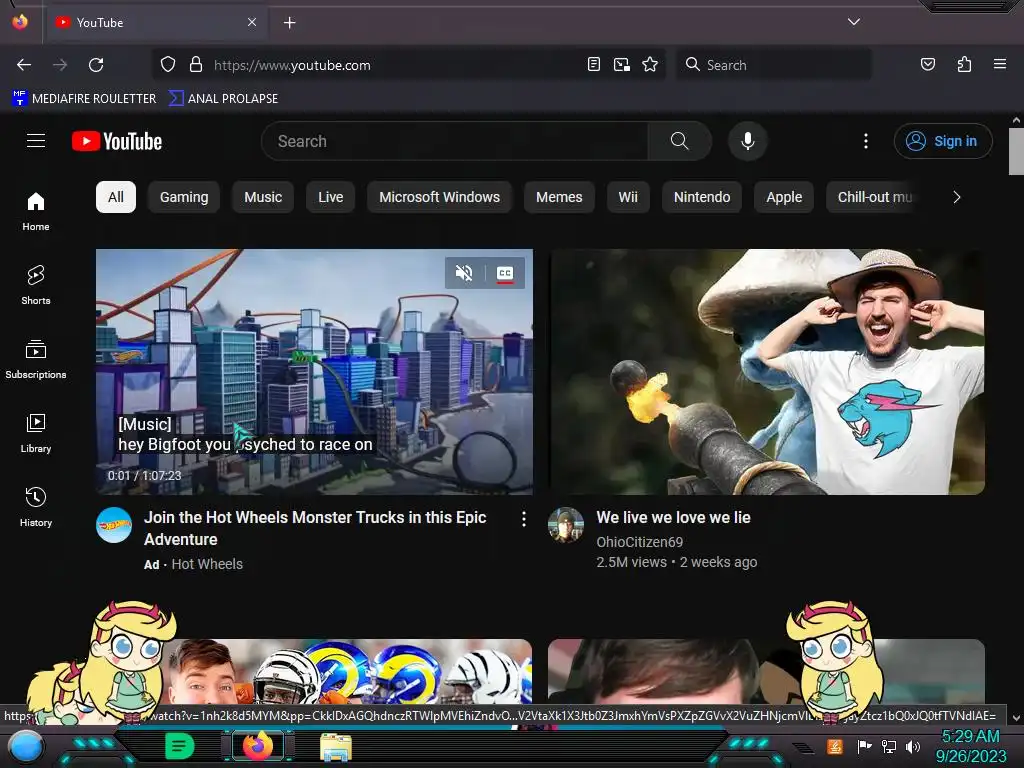The width and height of the screenshot is (1024, 768).
Task: Start voice search with the microphone icon
Action: click(x=748, y=141)
